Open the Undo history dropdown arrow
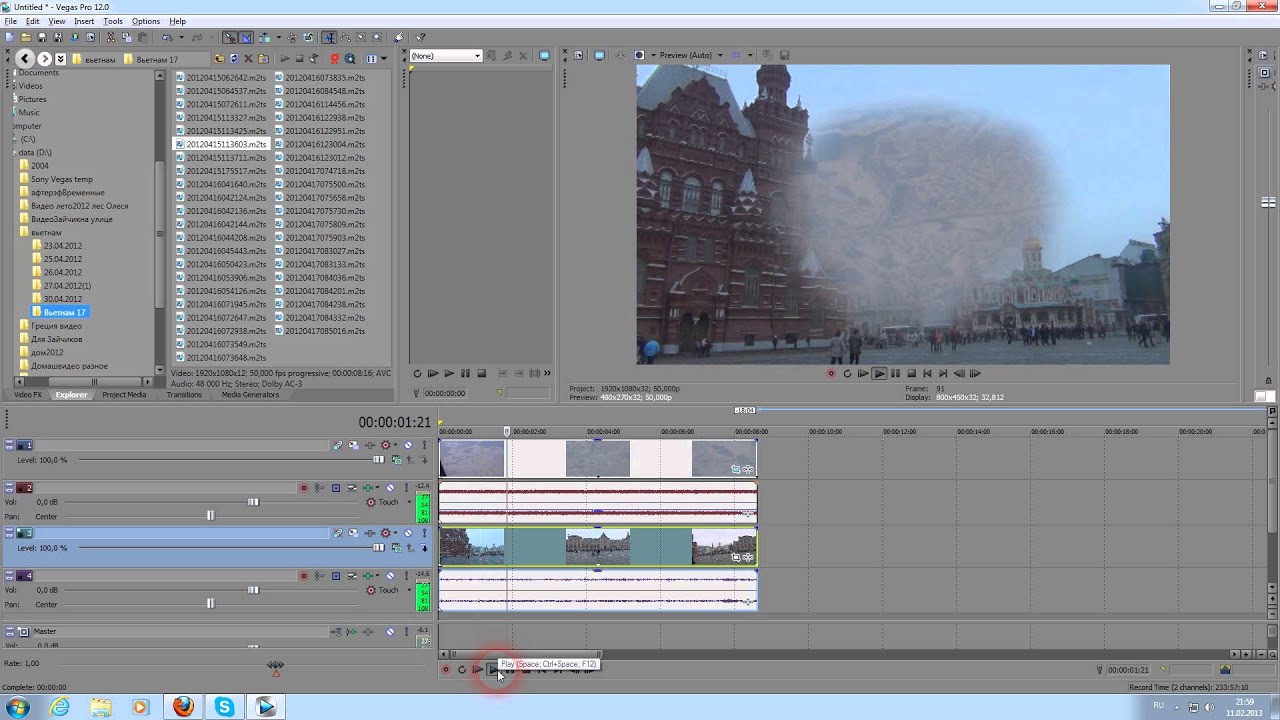Screen dimensions: 1280x720 [x=181, y=37]
